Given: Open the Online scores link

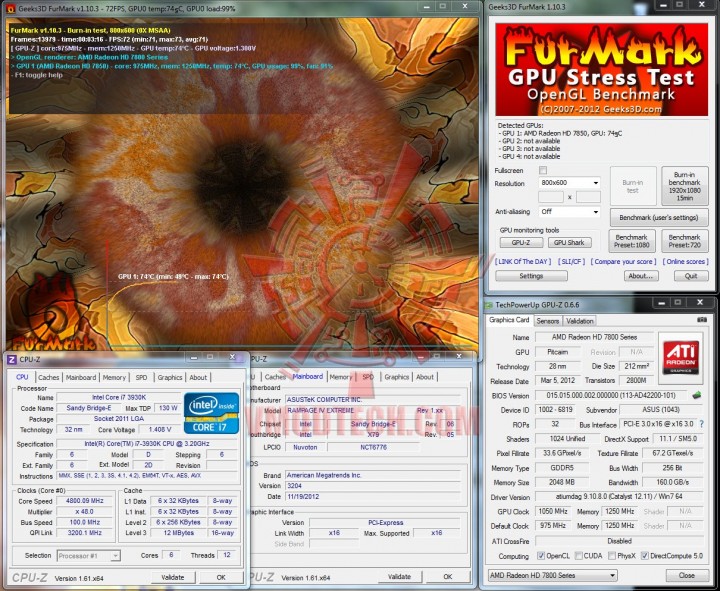Looking at the screenshot, I should click(686, 261).
